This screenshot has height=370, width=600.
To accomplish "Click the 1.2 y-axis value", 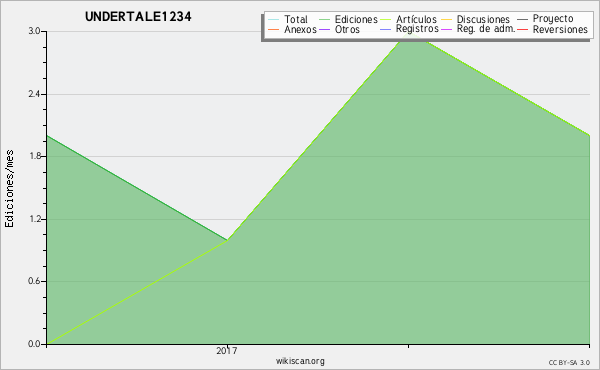I will coord(34,219).
